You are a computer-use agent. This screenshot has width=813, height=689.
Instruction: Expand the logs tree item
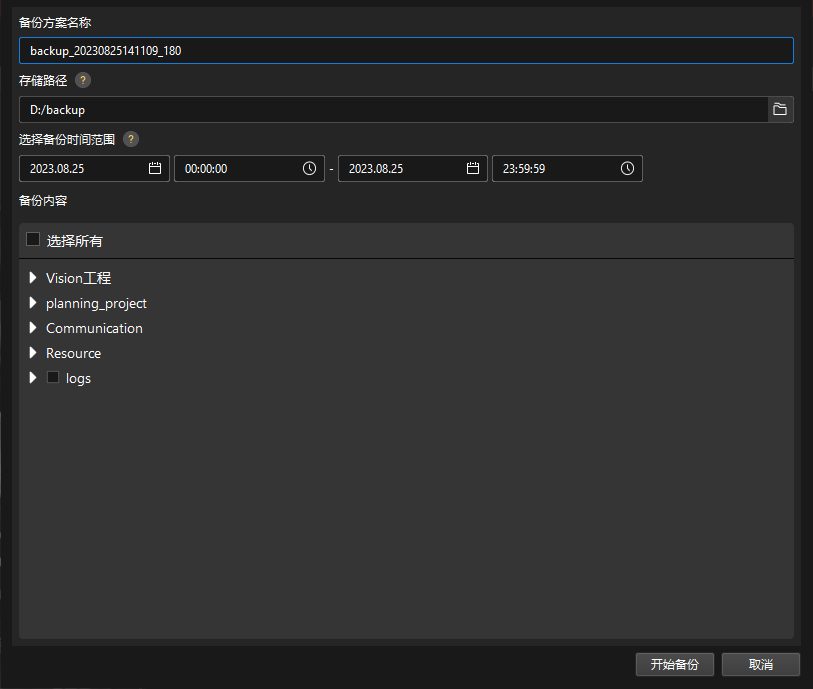[33, 378]
